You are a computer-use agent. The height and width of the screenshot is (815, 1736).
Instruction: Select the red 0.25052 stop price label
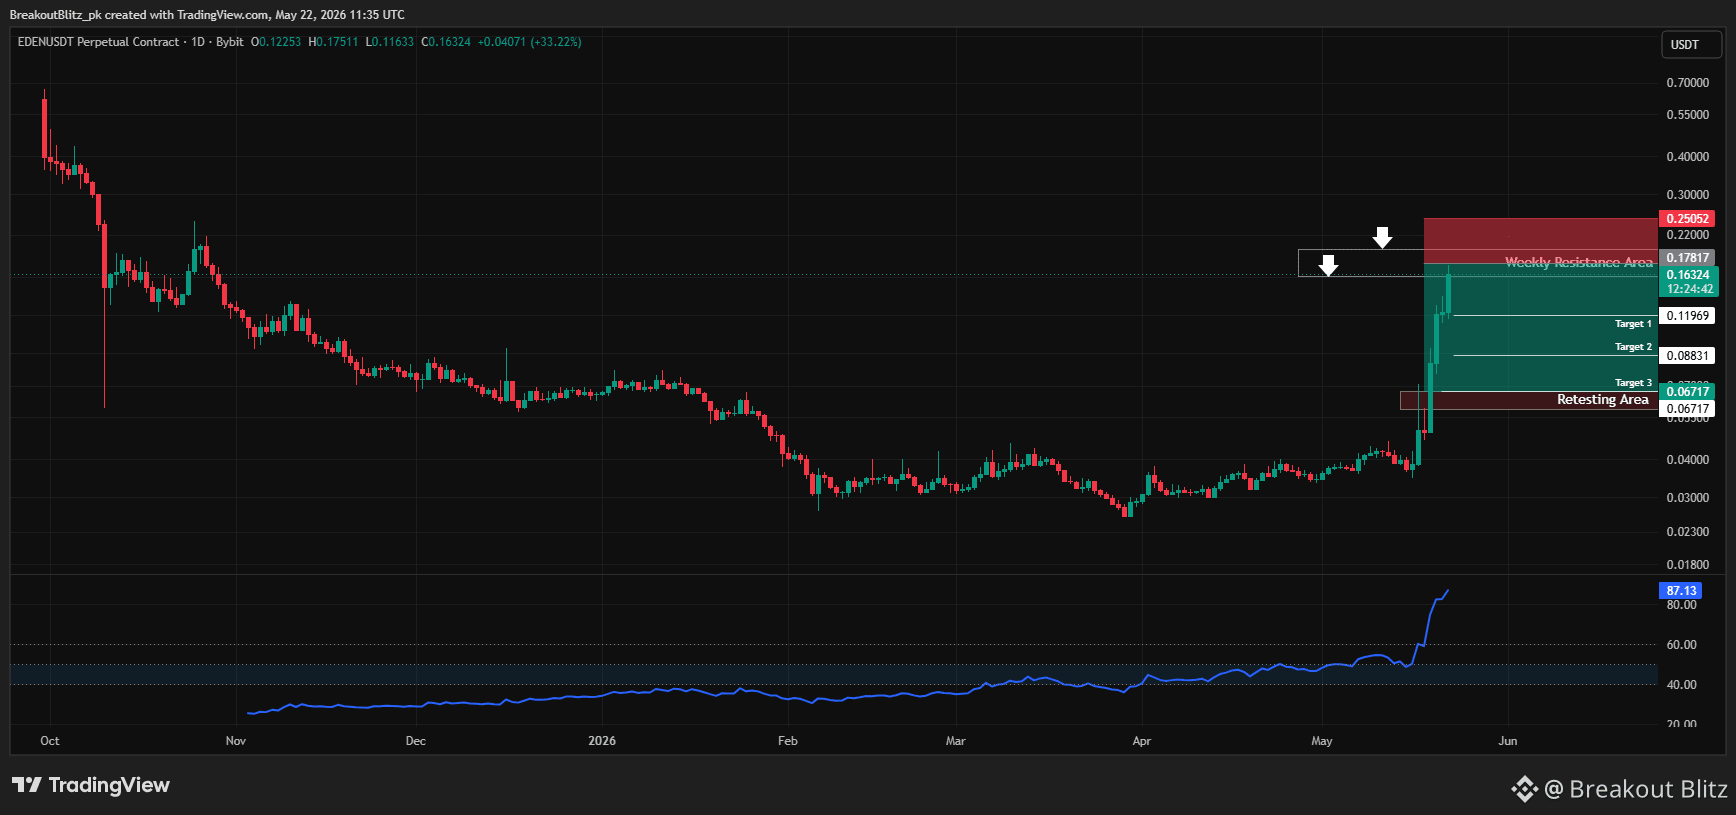coord(1687,219)
